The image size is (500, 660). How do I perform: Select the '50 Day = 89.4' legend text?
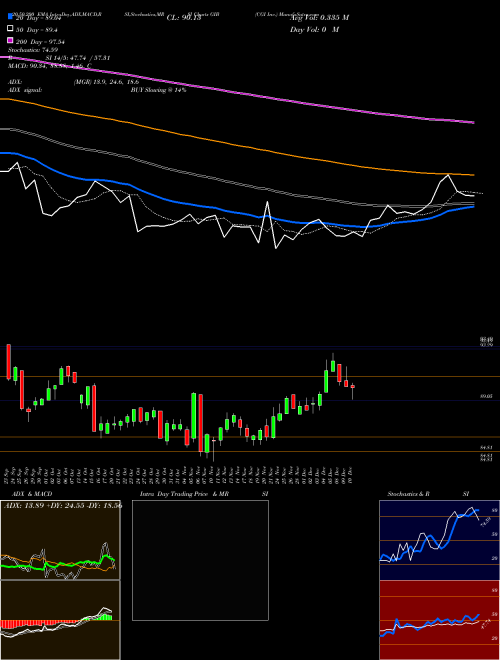tap(37, 30)
